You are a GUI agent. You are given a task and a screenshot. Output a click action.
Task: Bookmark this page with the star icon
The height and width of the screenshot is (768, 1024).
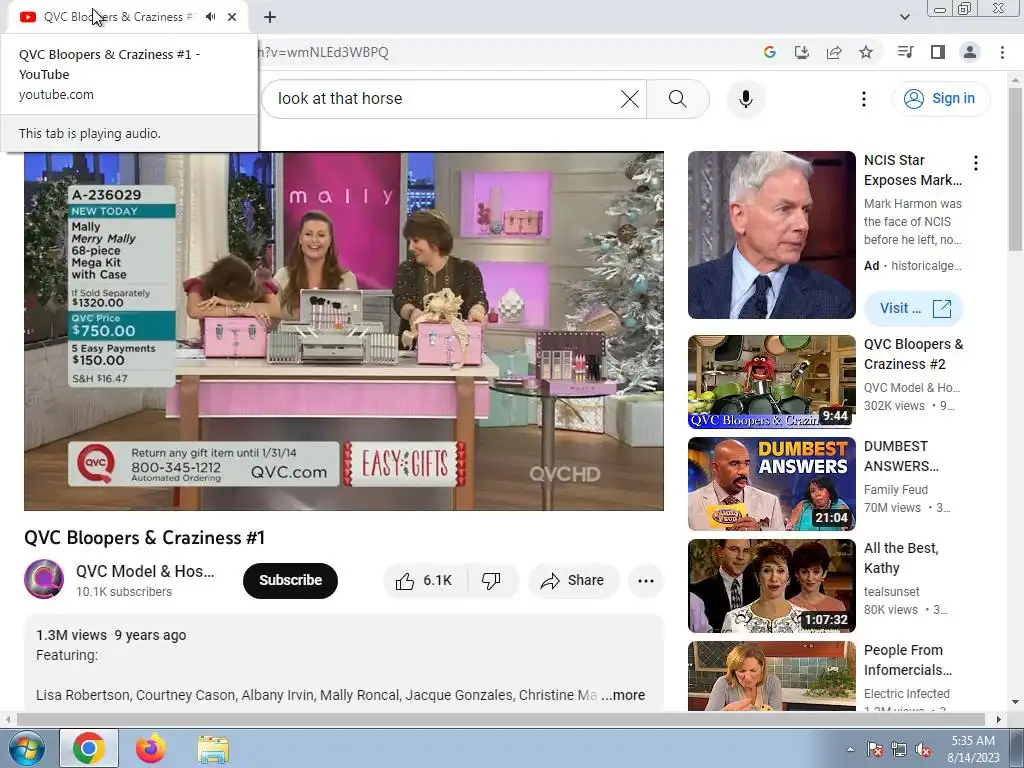click(866, 52)
